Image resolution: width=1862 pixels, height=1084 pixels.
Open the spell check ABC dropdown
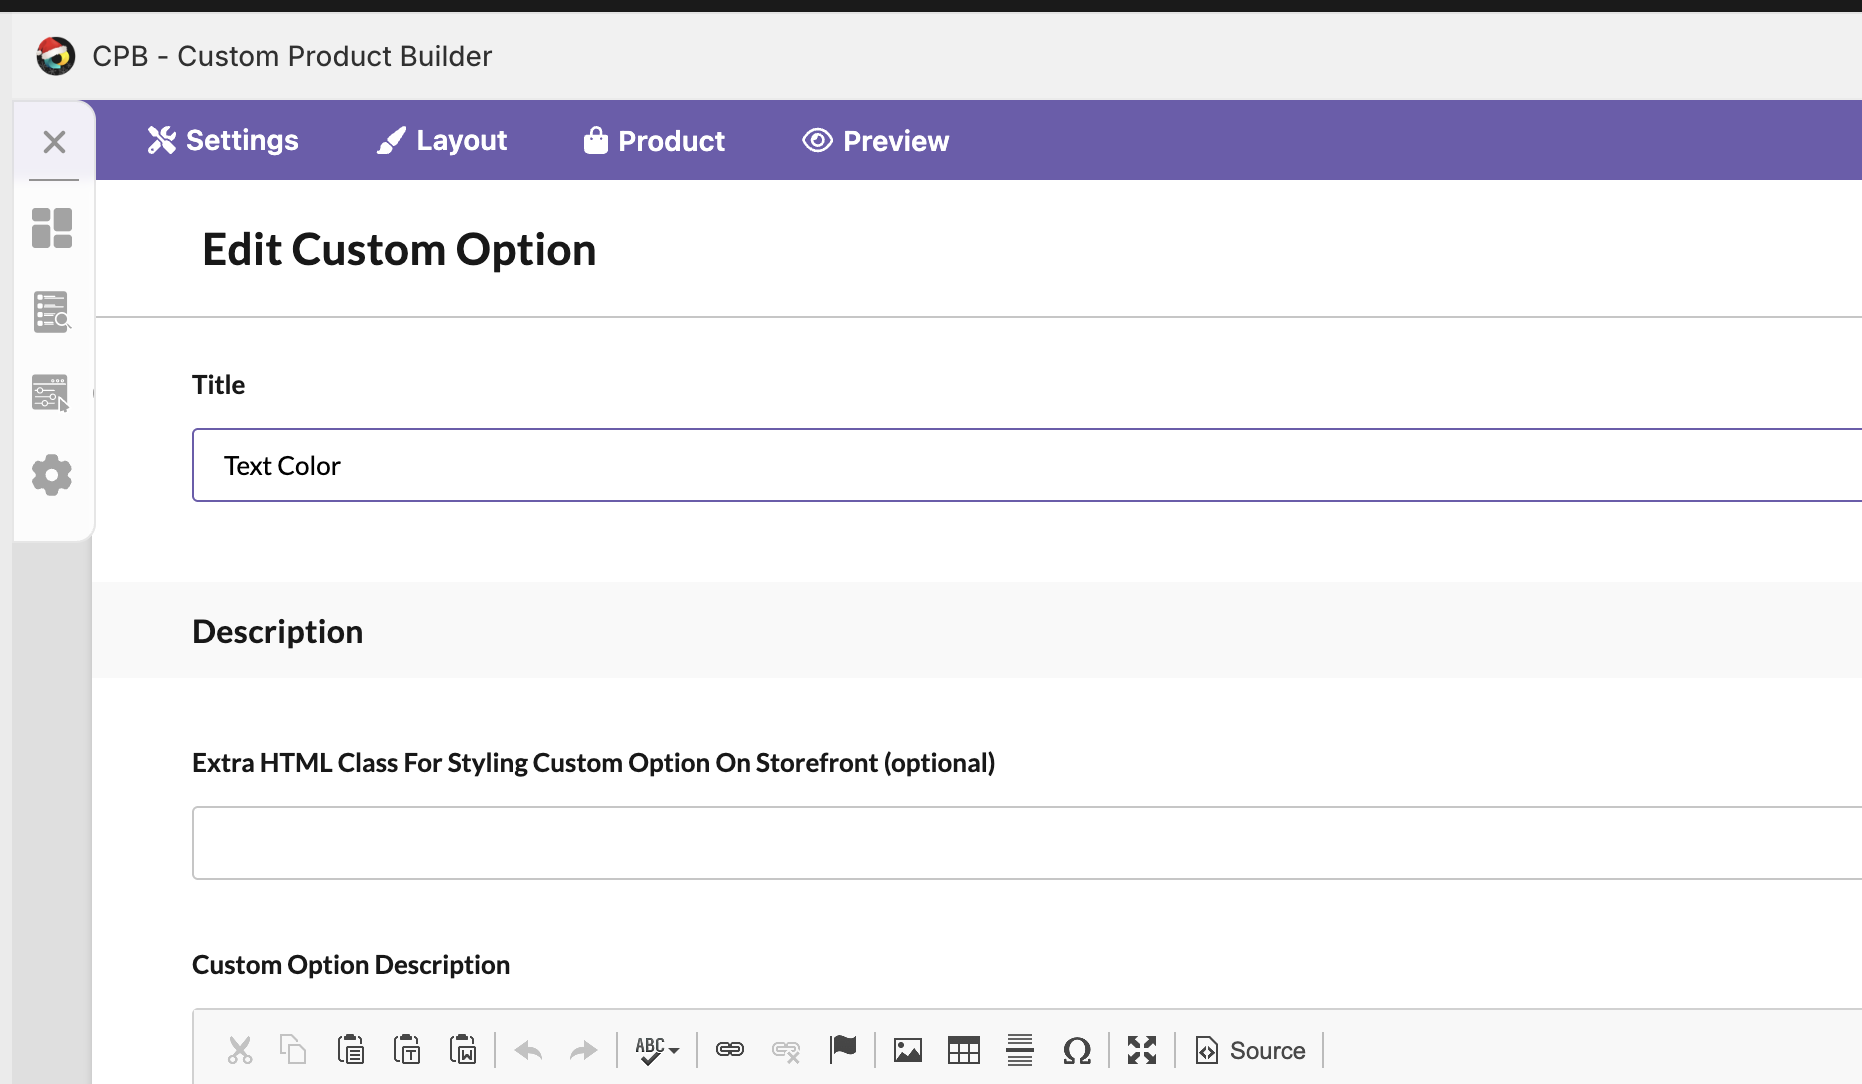657,1051
